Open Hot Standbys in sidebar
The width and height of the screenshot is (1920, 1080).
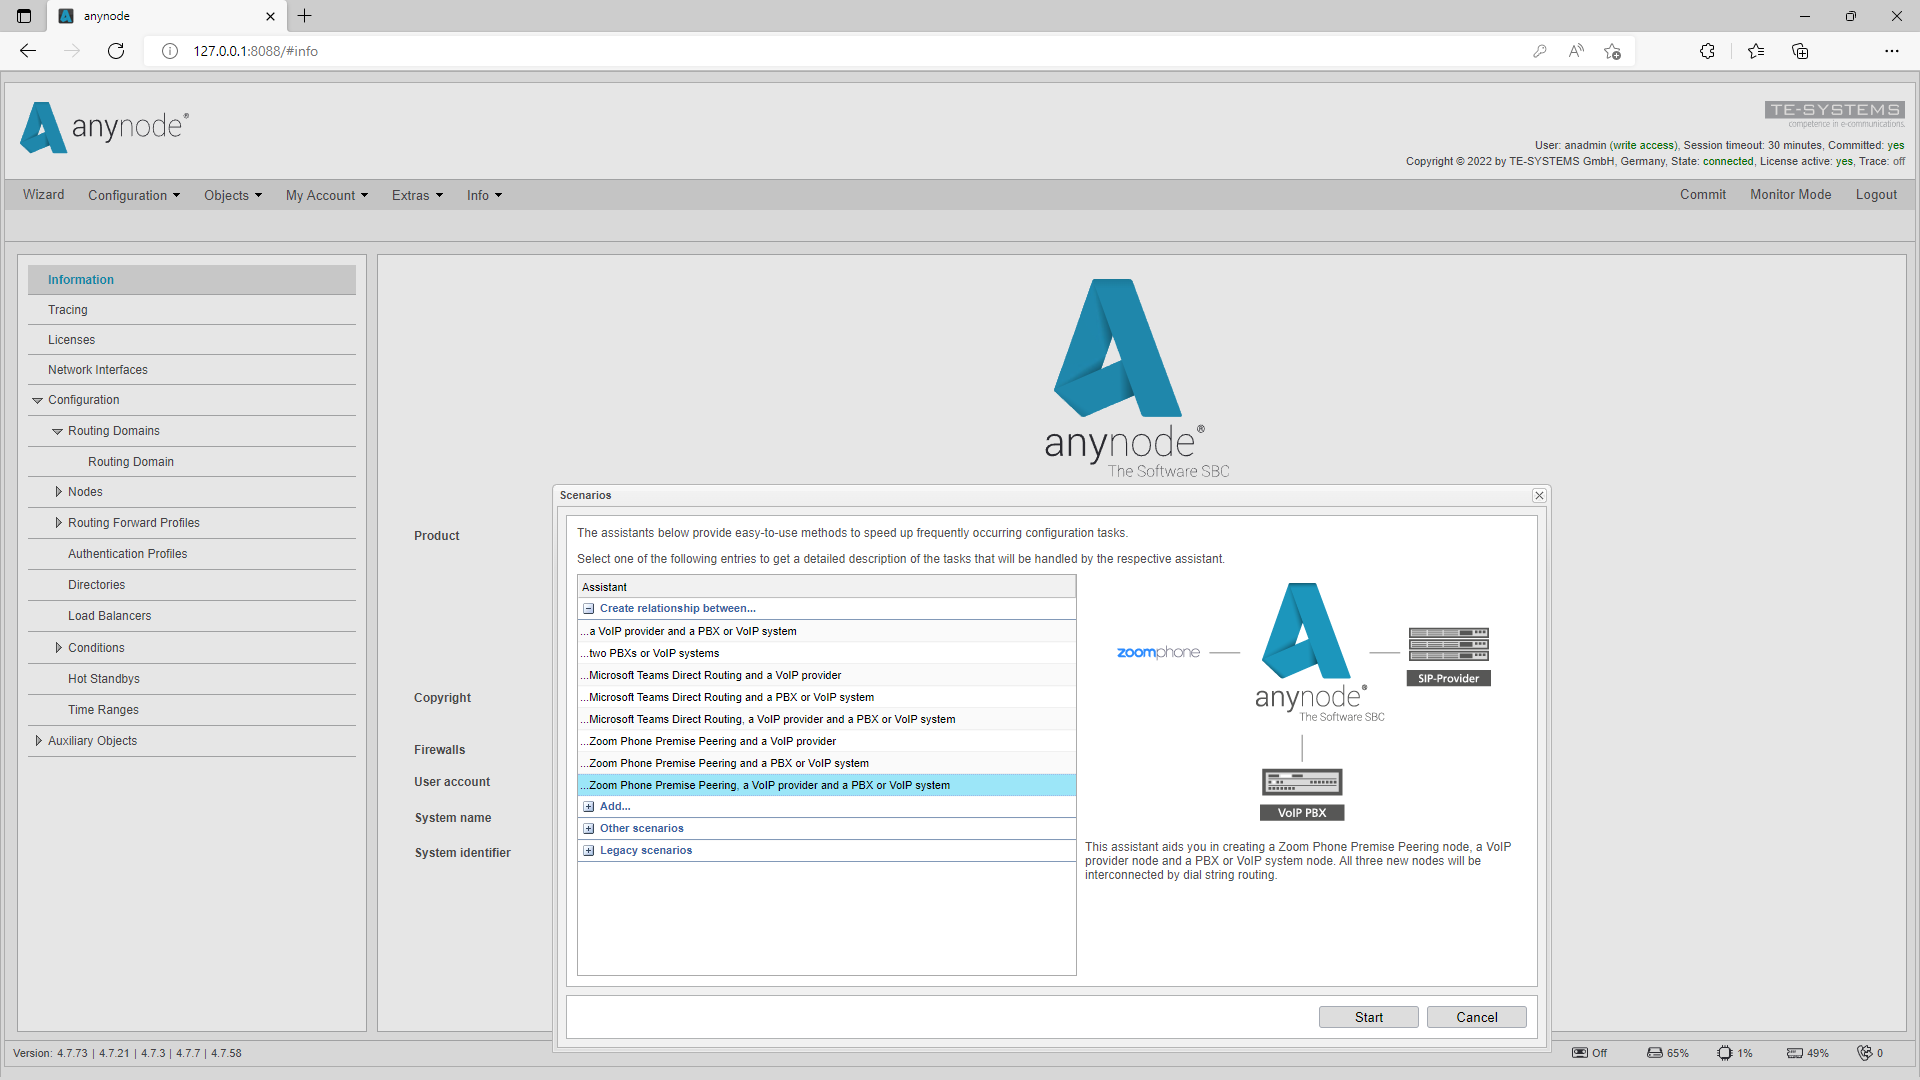192,679
